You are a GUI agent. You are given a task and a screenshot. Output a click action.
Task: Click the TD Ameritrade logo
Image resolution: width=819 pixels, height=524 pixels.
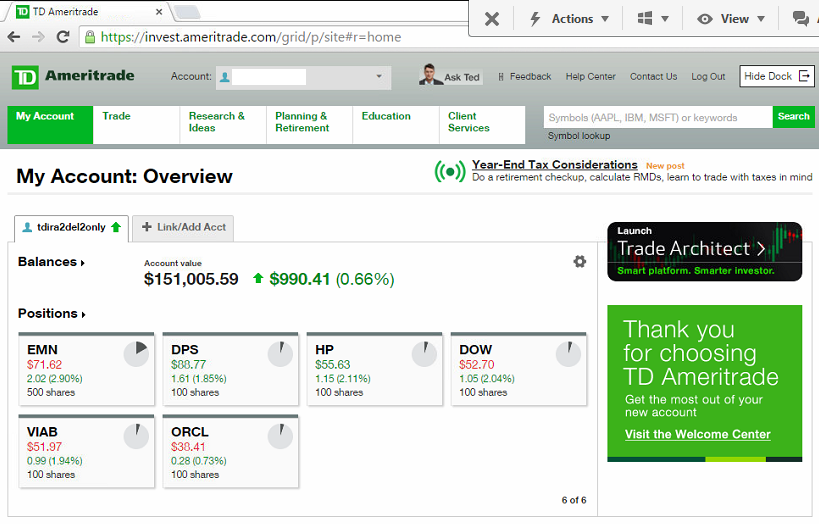tap(73, 77)
